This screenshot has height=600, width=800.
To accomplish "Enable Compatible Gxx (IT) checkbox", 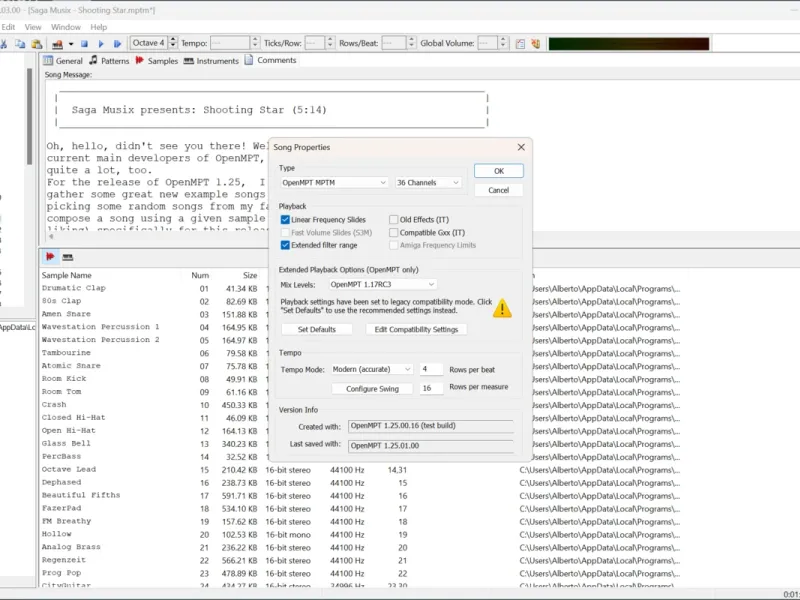I will 393,232.
